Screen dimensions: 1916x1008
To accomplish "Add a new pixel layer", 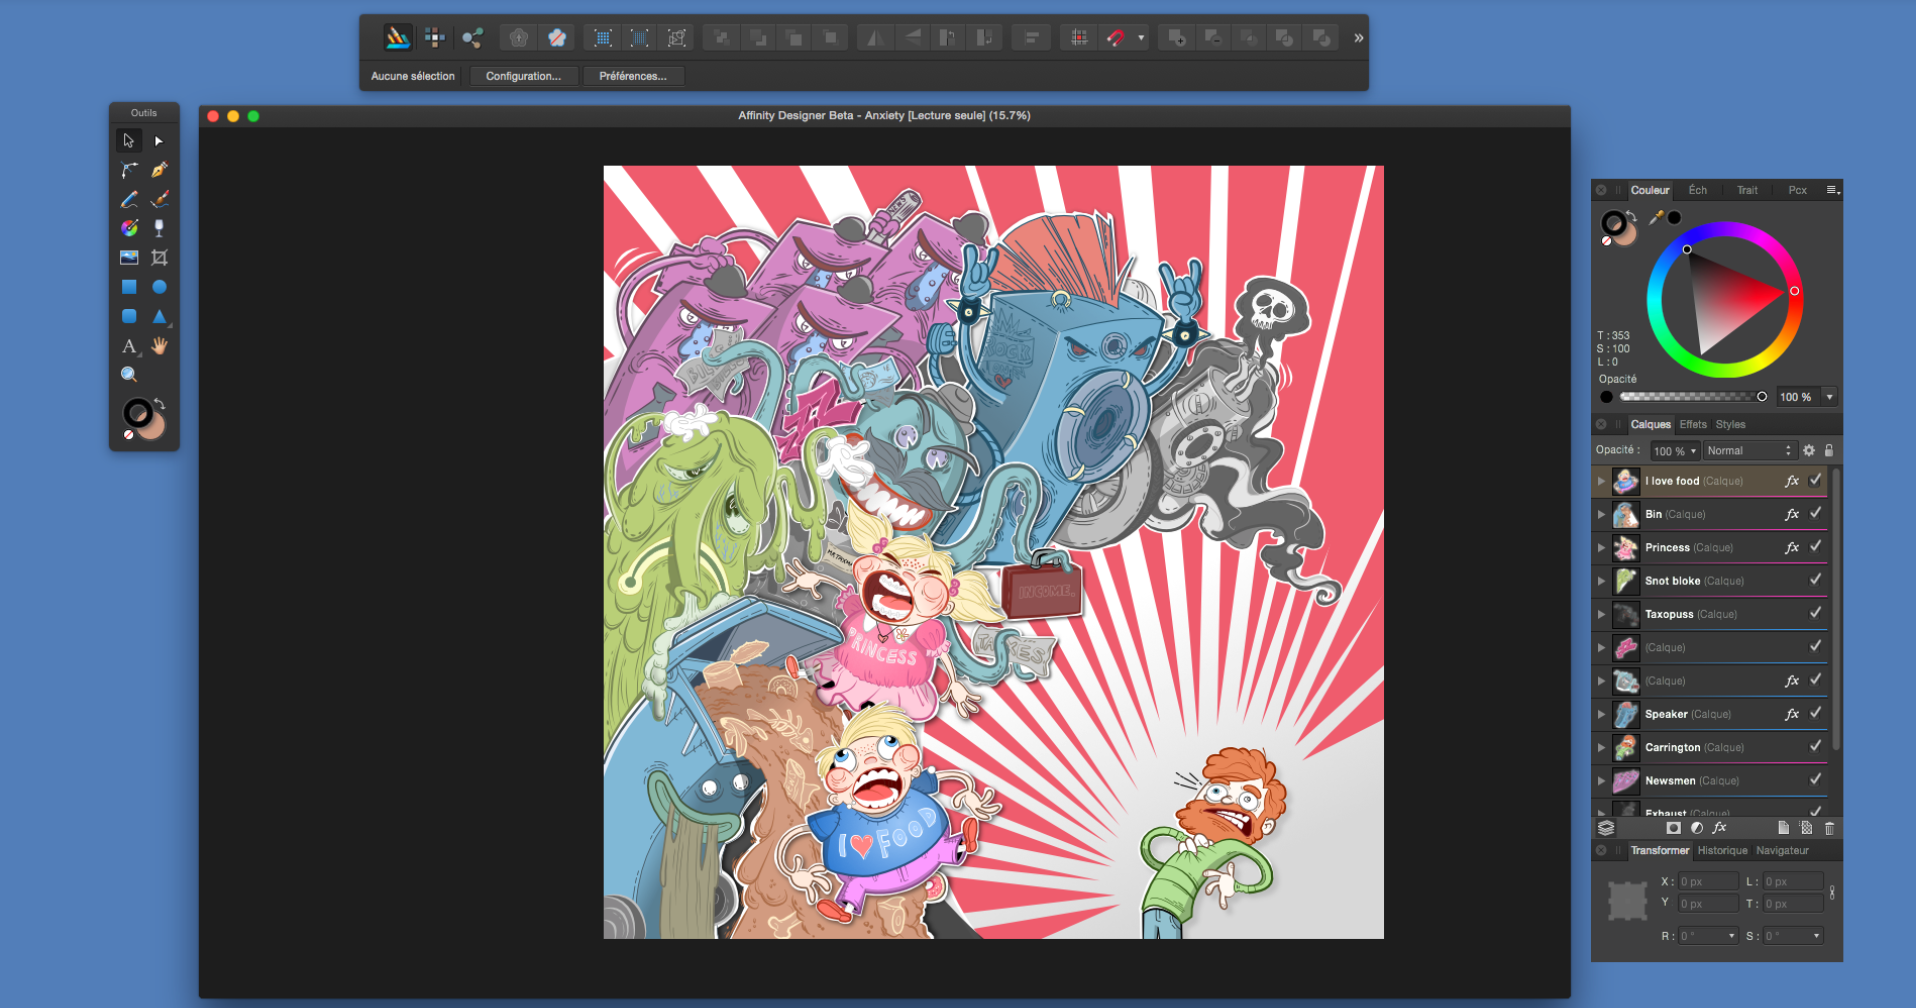I will click(1806, 828).
